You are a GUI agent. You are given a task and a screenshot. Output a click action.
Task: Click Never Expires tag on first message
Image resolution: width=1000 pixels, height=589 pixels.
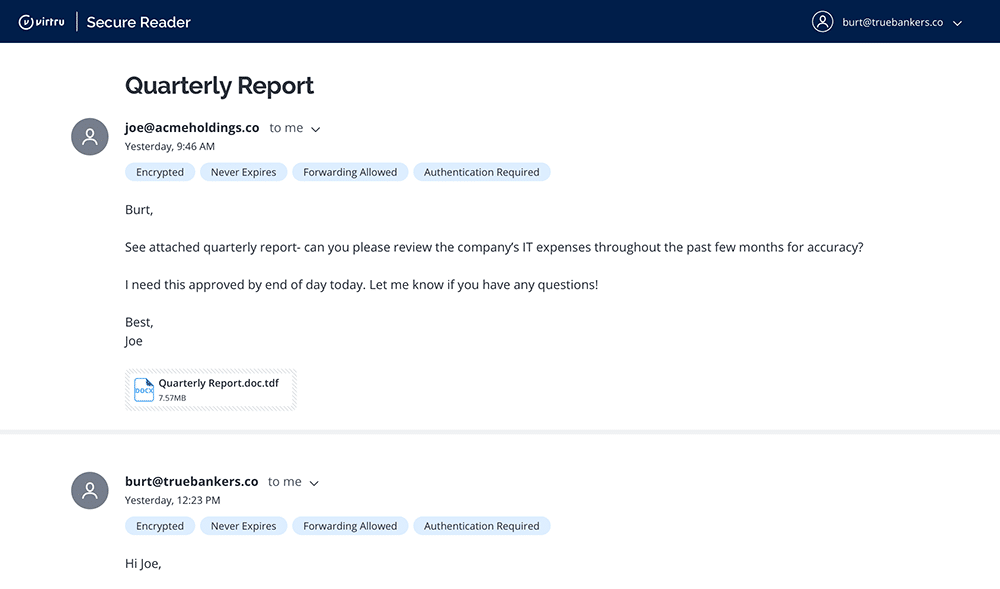[243, 172]
